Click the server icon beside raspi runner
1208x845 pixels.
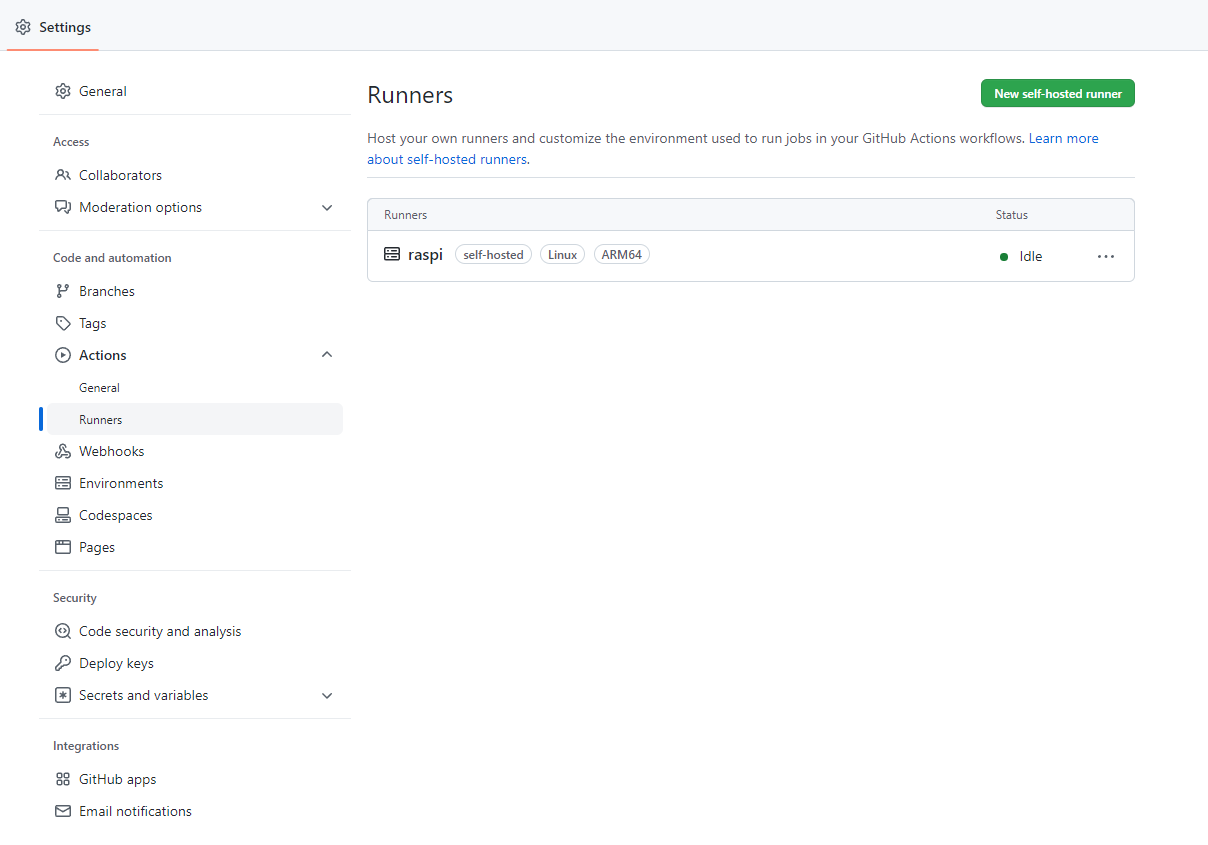(392, 255)
